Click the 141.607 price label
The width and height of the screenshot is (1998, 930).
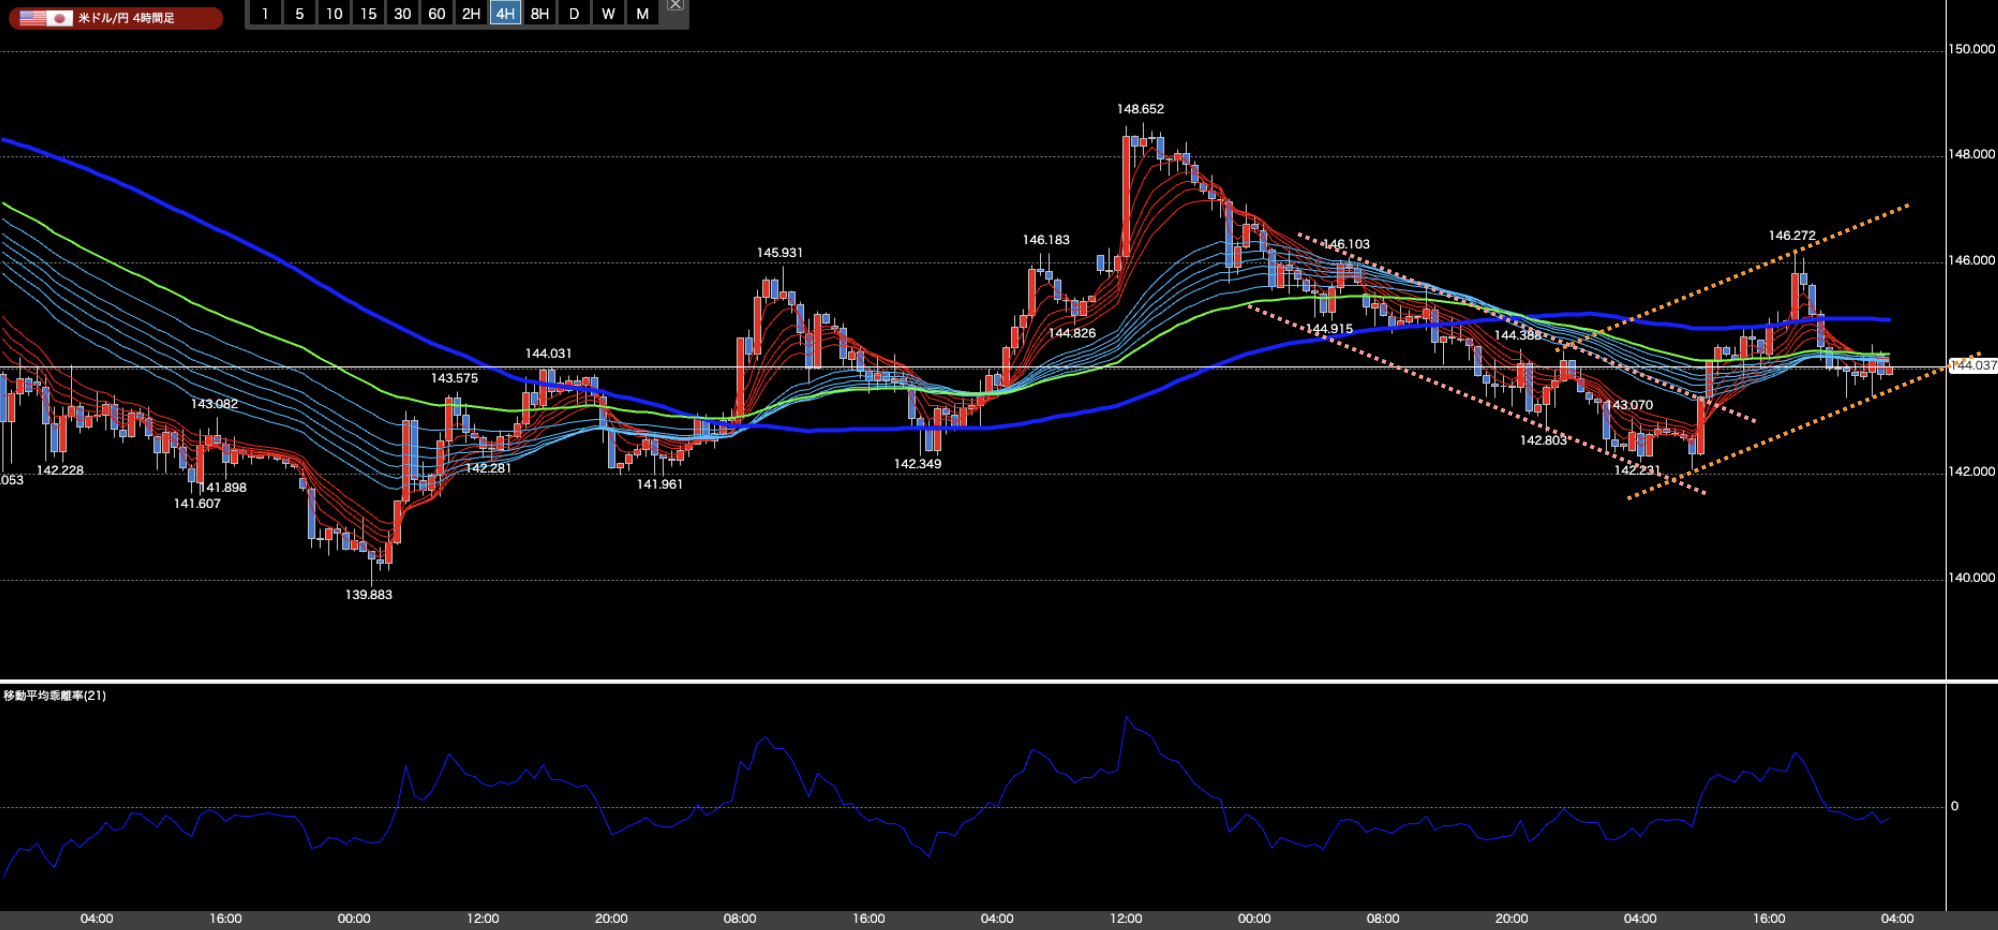[x=197, y=504]
